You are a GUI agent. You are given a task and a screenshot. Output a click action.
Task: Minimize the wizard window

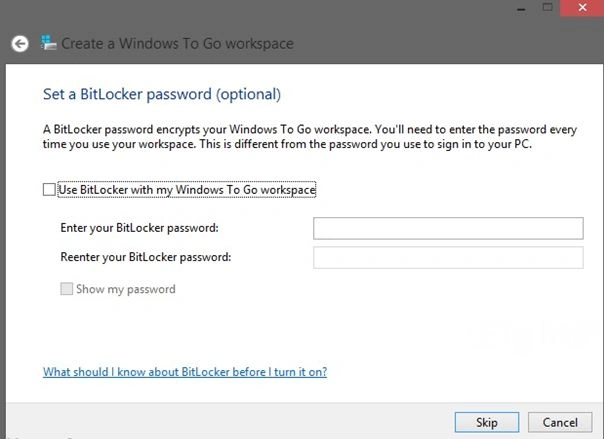tap(521, 8)
